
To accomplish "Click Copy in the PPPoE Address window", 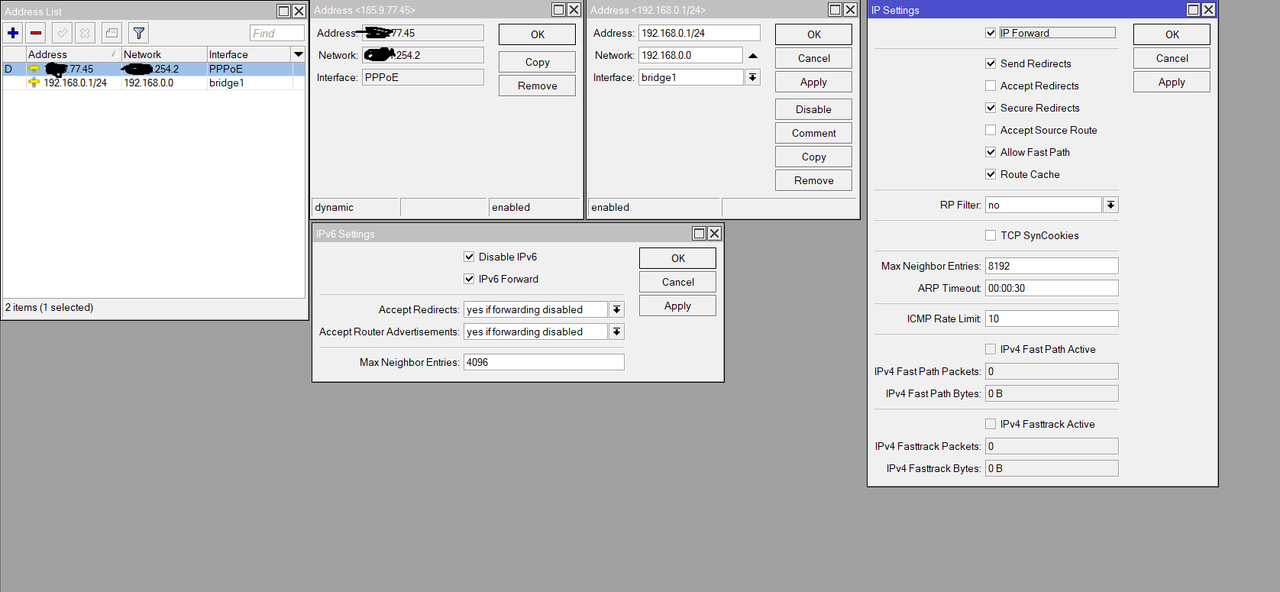I will pos(537,62).
